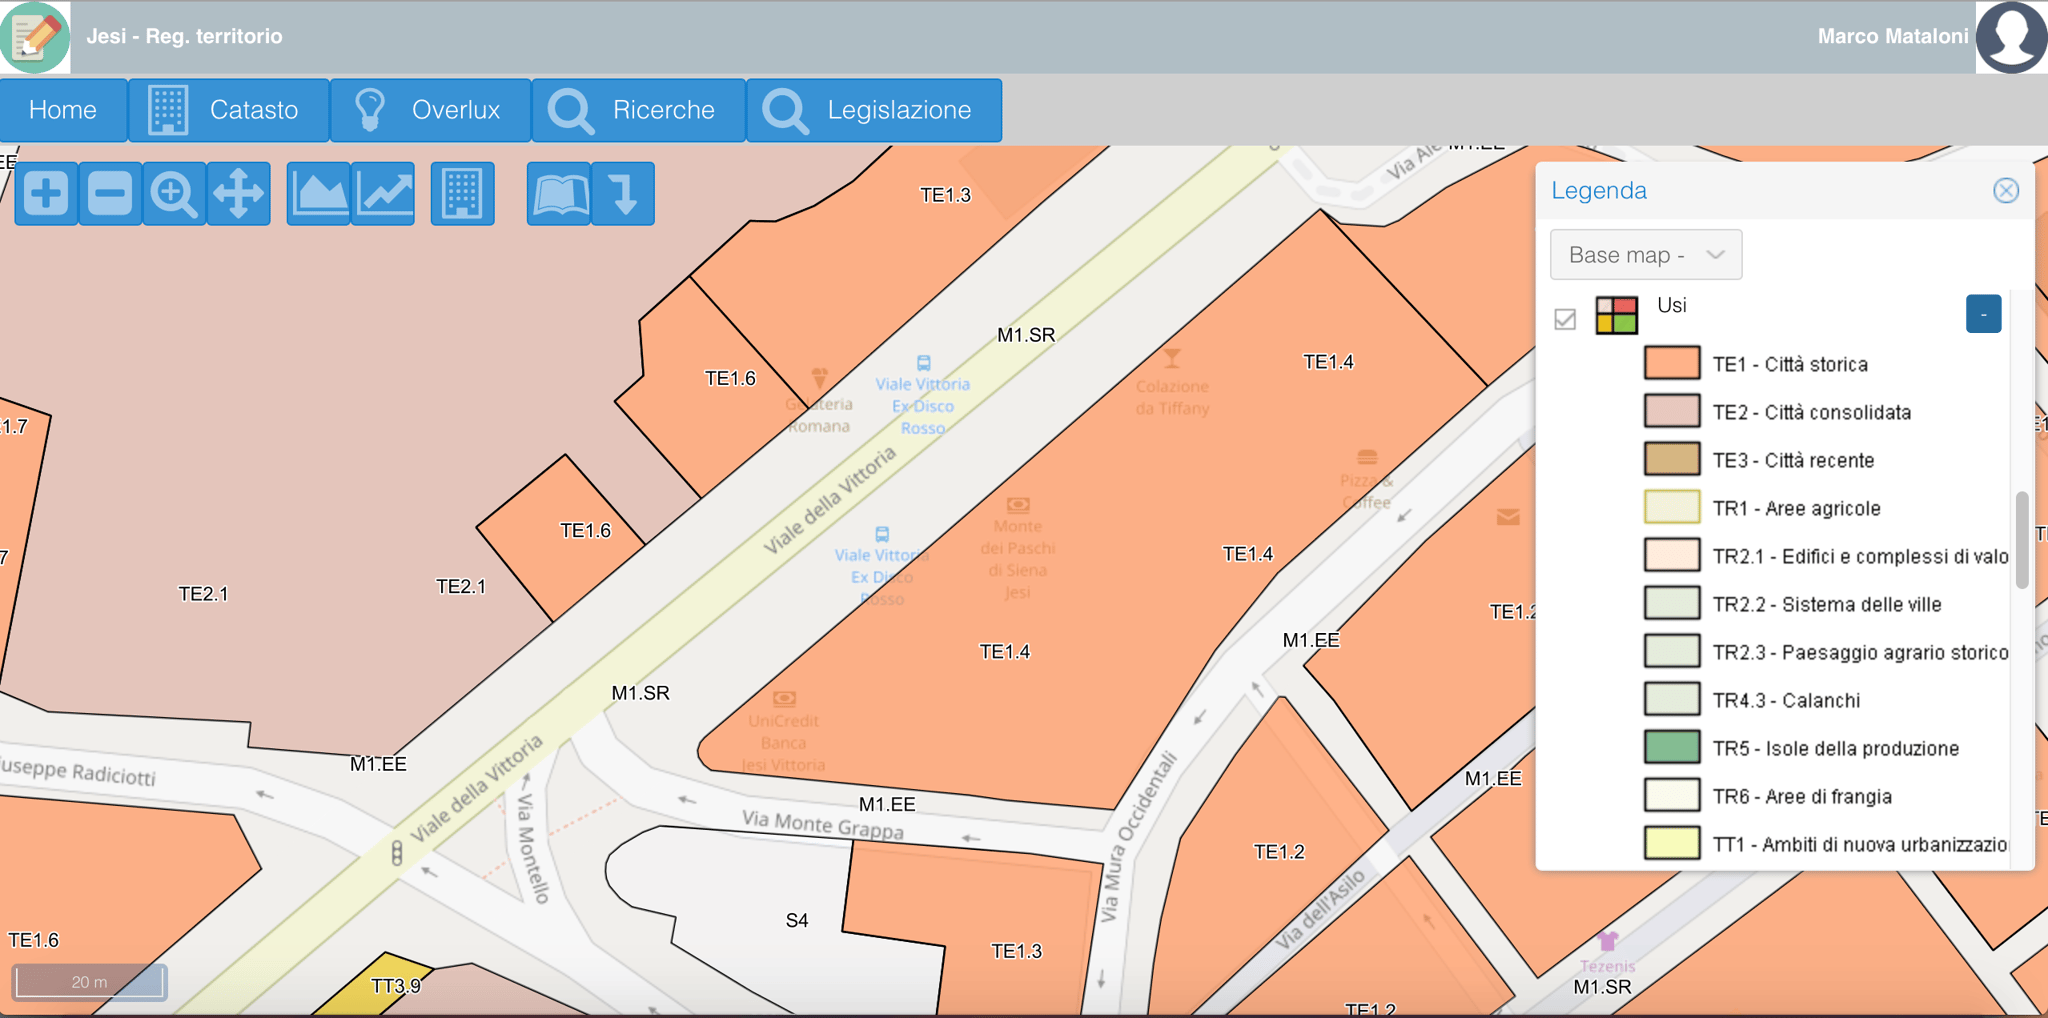Collapse the Usi layer legend
Screen dimensions: 2048x1018
[x=1983, y=314]
